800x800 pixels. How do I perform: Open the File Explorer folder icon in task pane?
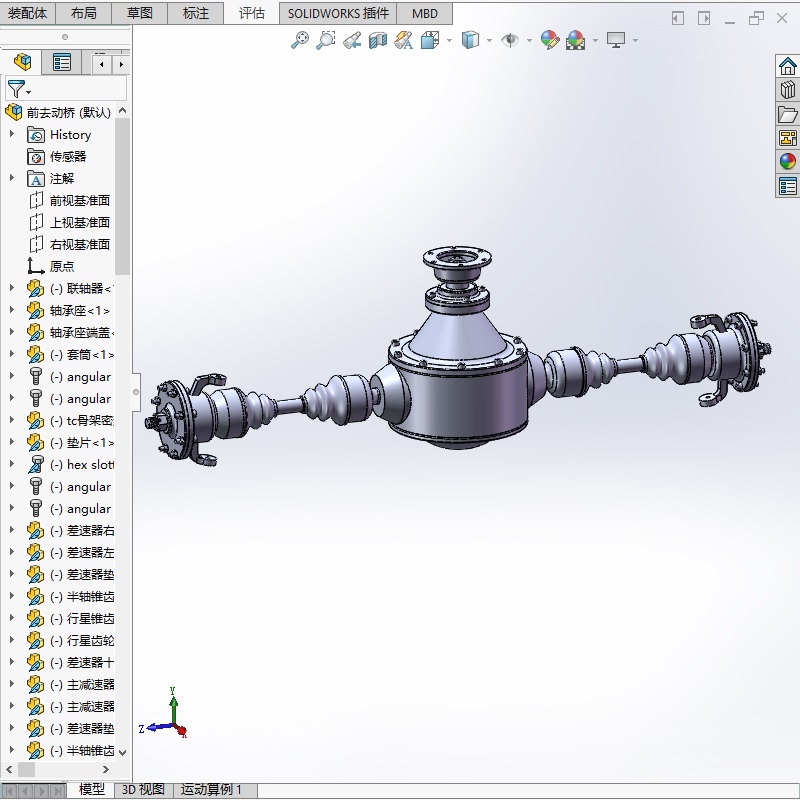[787, 114]
